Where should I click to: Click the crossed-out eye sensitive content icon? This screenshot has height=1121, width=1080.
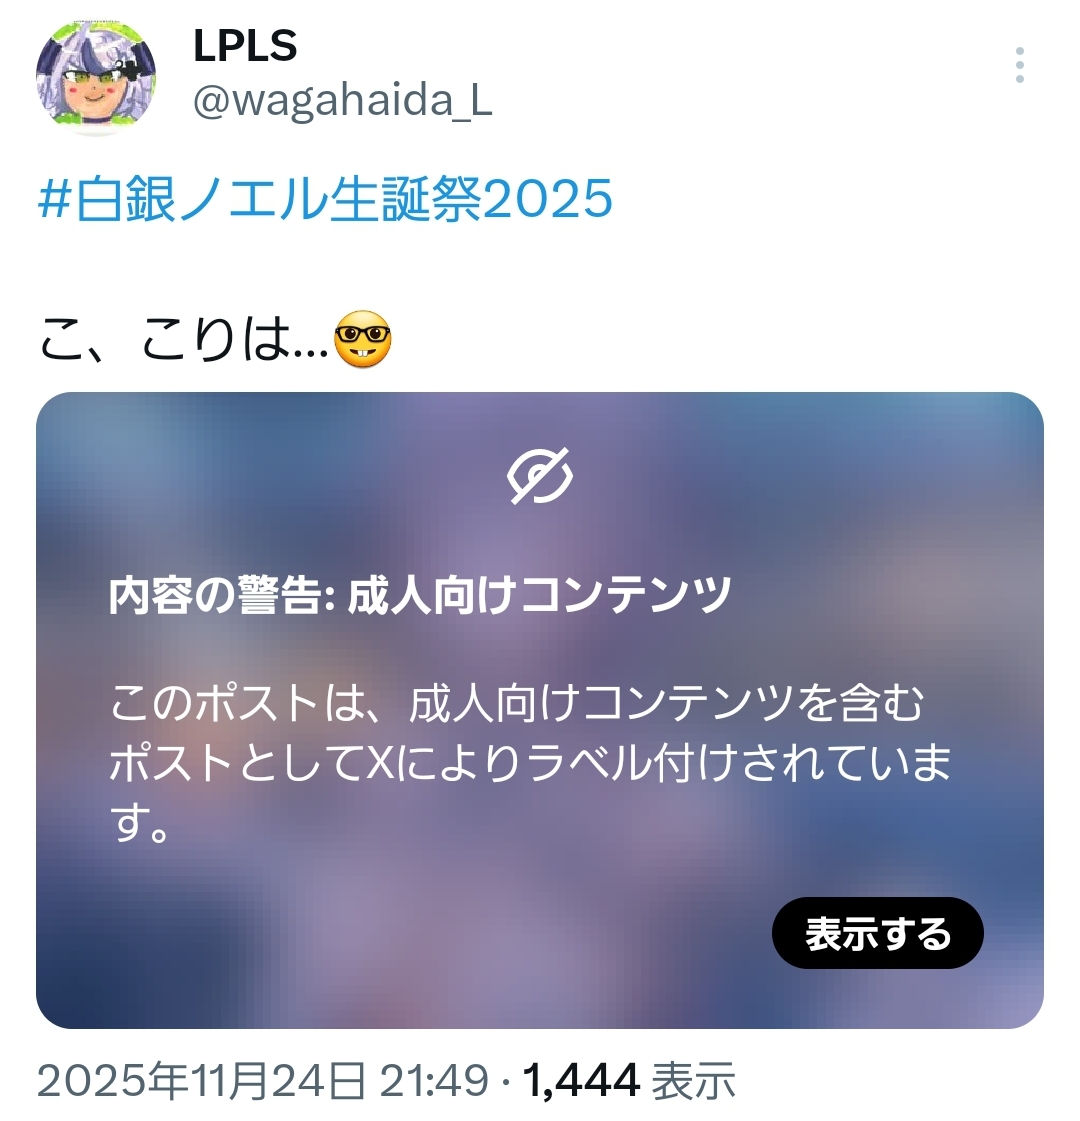pos(540,476)
